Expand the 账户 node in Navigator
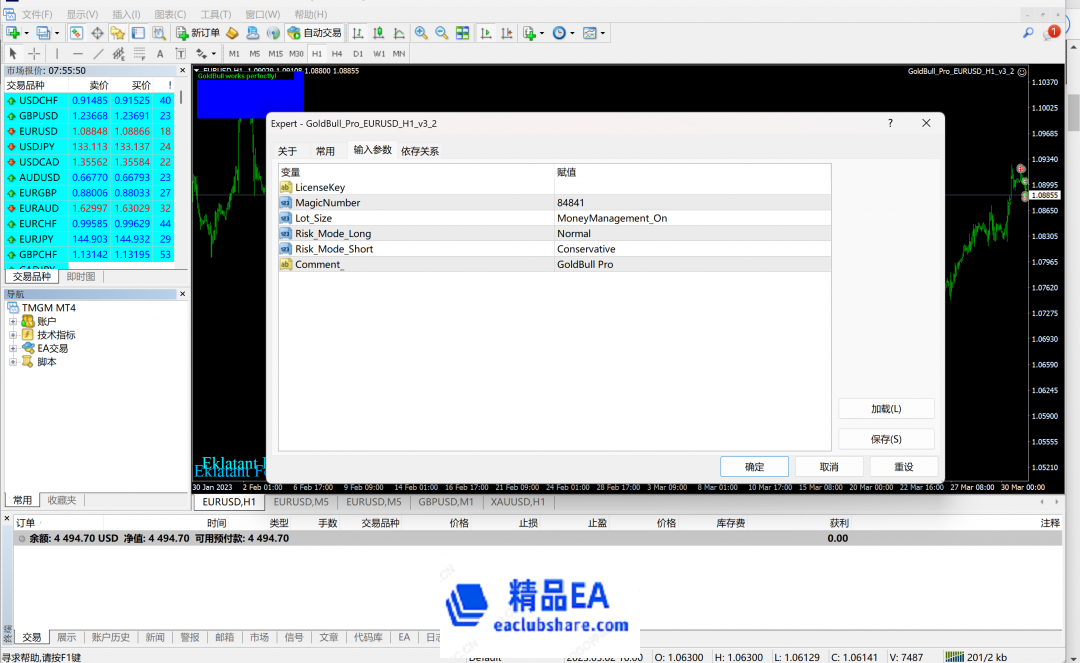This screenshot has height=663, width=1080. [12, 322]
